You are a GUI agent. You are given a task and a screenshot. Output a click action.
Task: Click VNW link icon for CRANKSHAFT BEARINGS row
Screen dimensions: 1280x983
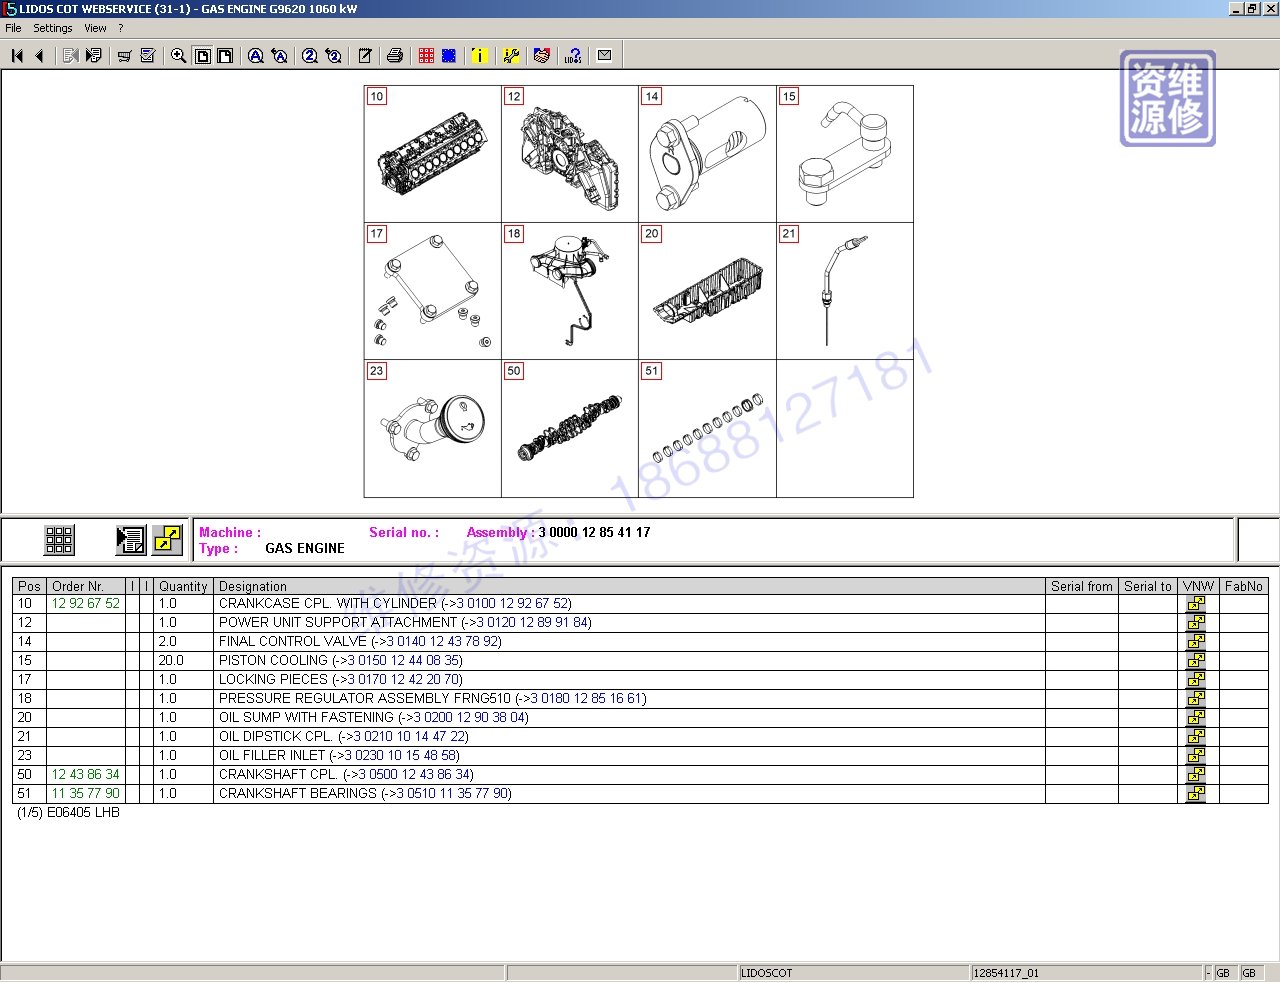(1196, 794)
